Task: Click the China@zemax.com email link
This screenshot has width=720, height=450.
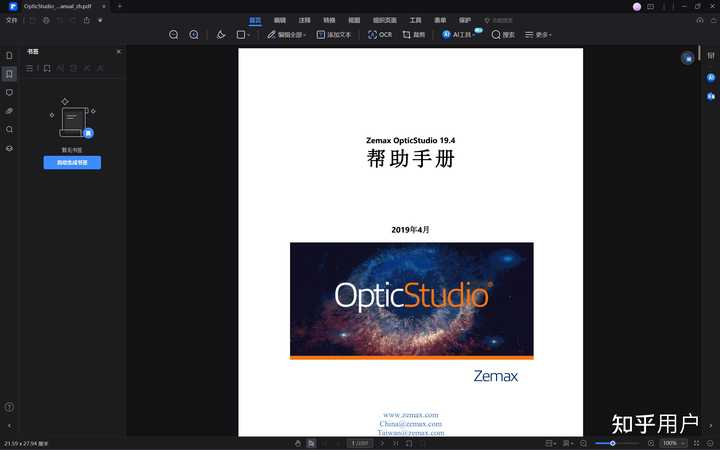Action: coord(411,424)
